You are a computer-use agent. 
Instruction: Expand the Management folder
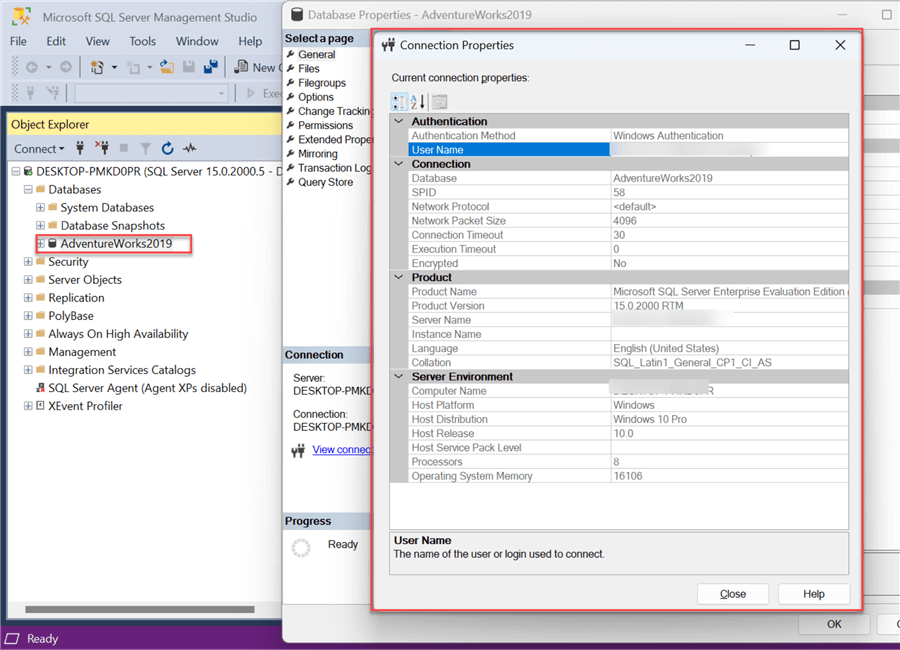[x=28, y=351]
